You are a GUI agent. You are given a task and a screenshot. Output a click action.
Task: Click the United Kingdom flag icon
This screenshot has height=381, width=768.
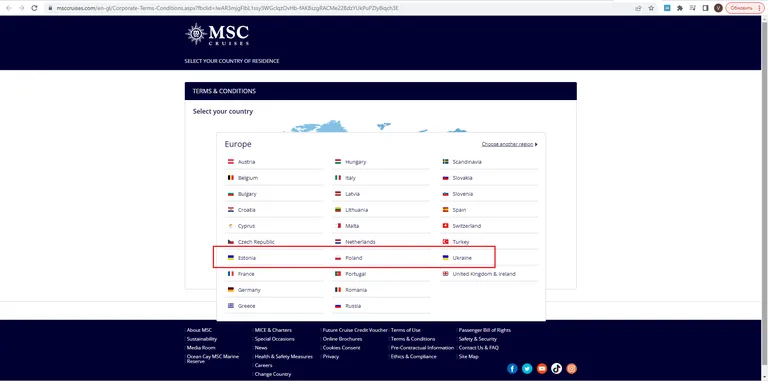446,274
